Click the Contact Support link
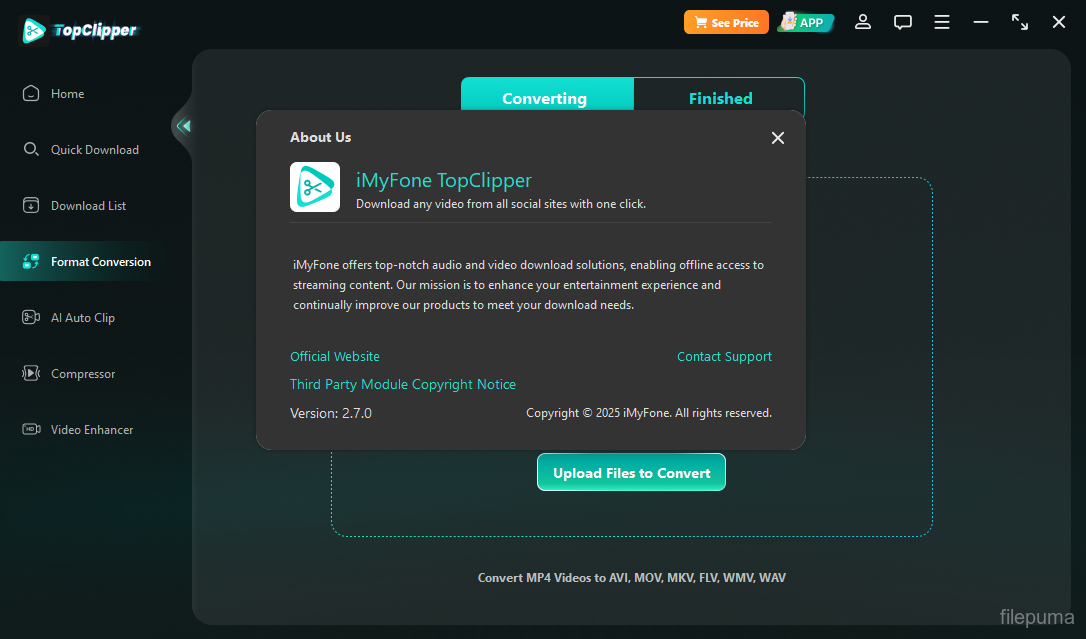 pos(724,357)
